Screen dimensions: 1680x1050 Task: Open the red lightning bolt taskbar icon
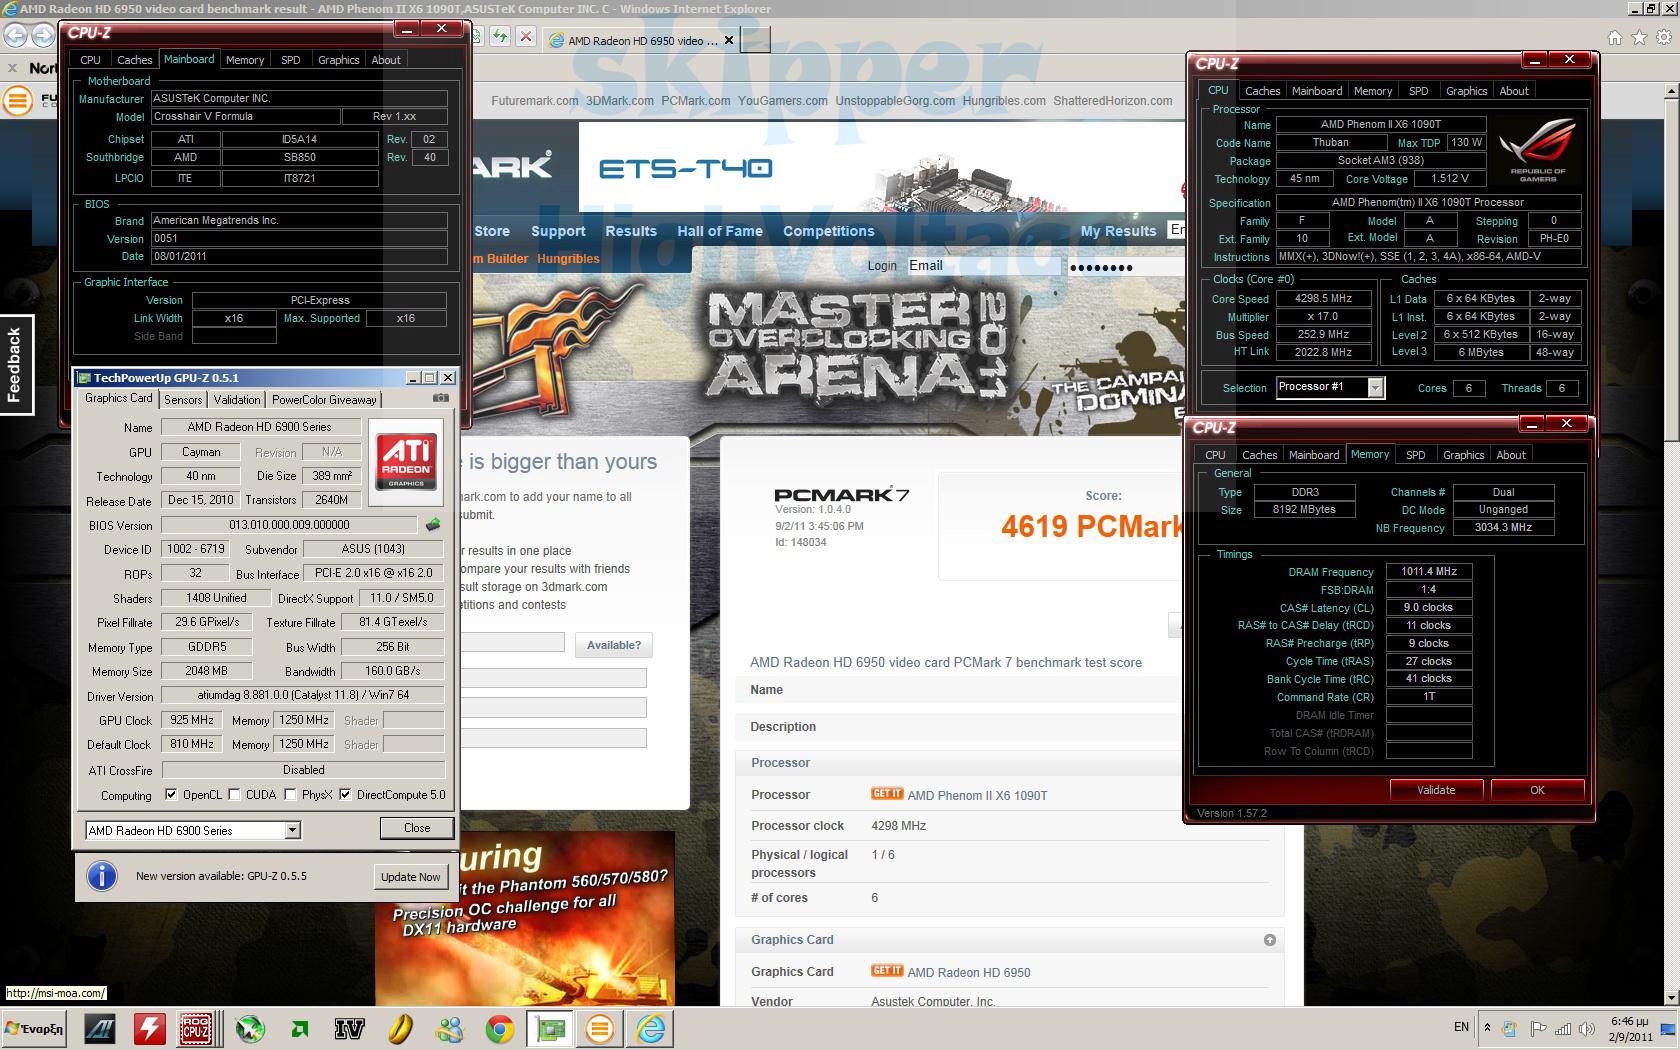click(x=150, y=1028)
